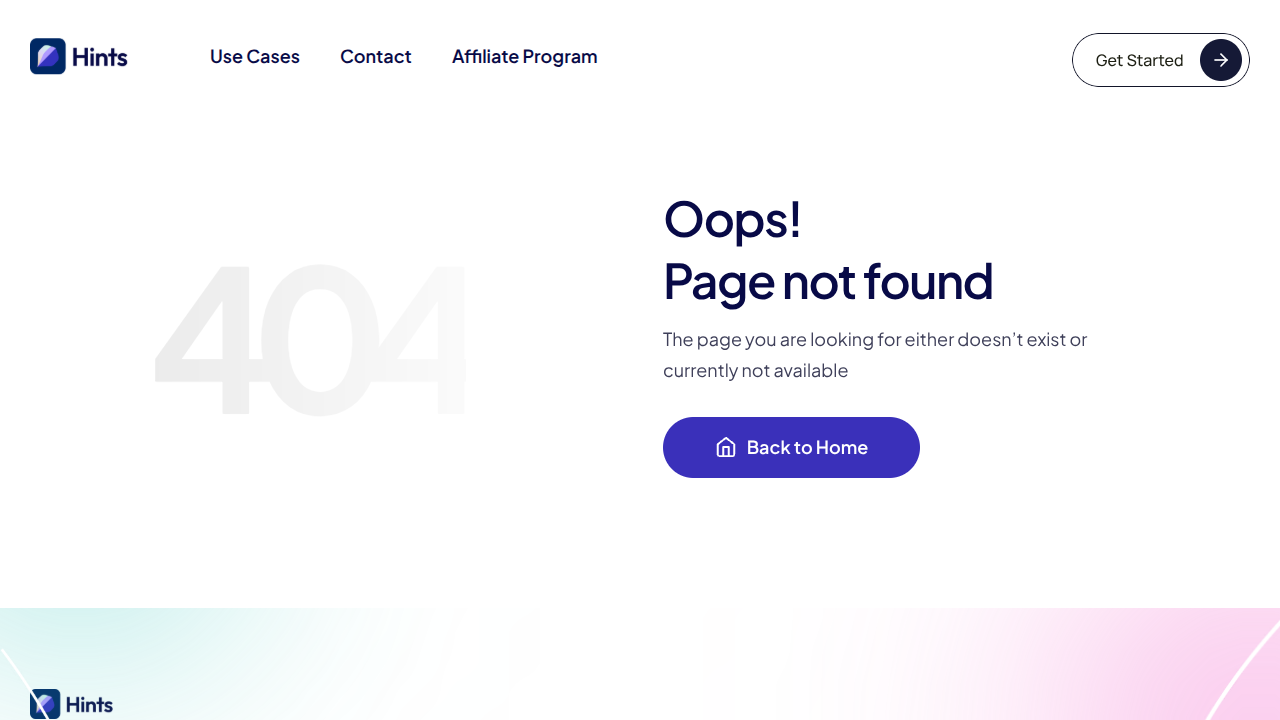1280x720 pixels.
Task: Click the 0 in the 404 graphic
Action: coord(318,340)
